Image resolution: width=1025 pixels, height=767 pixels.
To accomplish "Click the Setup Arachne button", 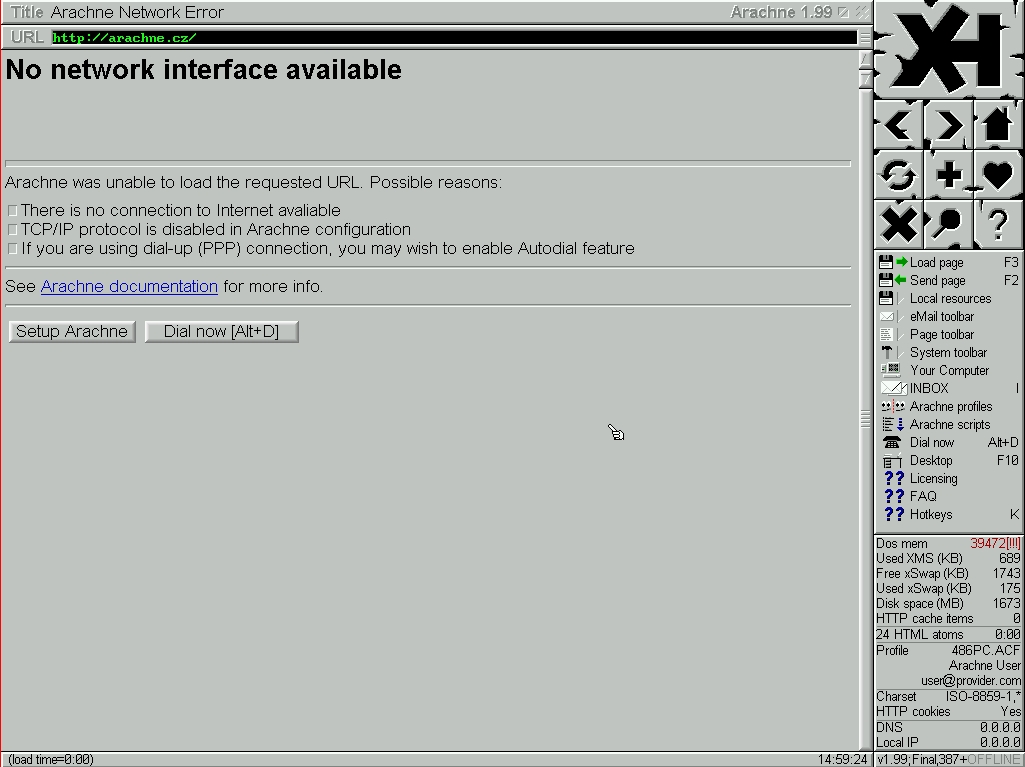I will point(72,332).
